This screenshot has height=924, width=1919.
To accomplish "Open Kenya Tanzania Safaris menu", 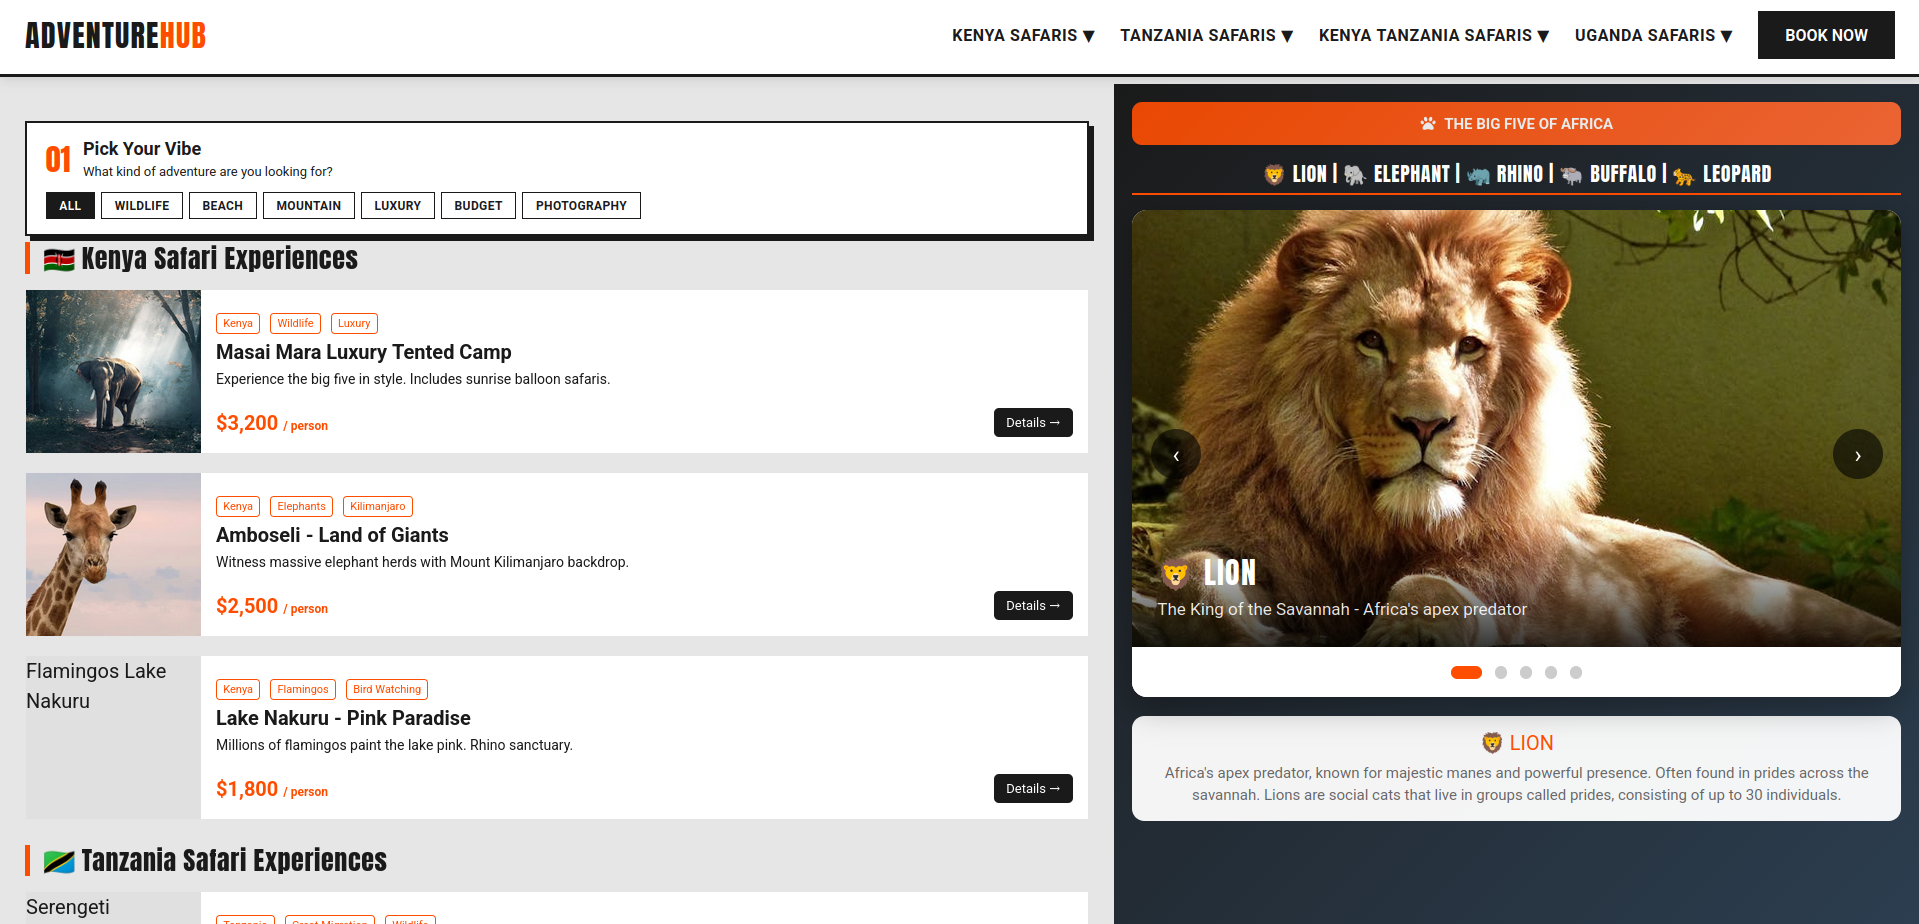I will (1433, 36).
